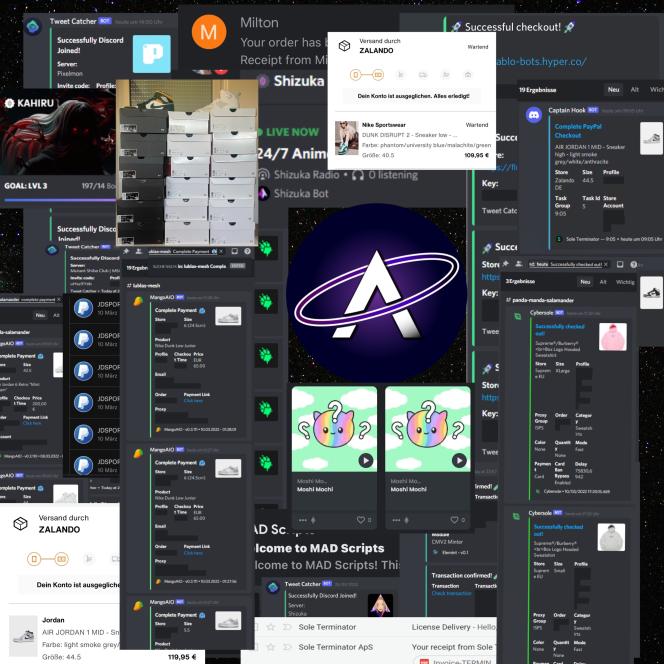Click Milton's orange M avatar

[209, 32]
